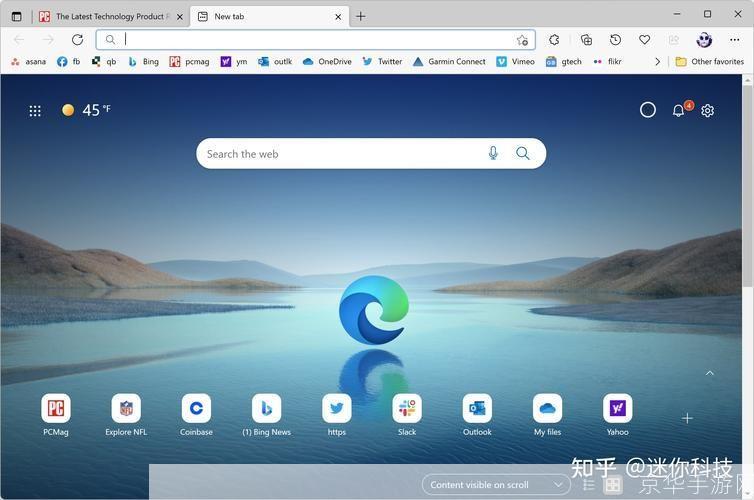Open the Vimeo favorite
Image resolution: width=754 pixels, height=500 pixels.
point(515,62)
